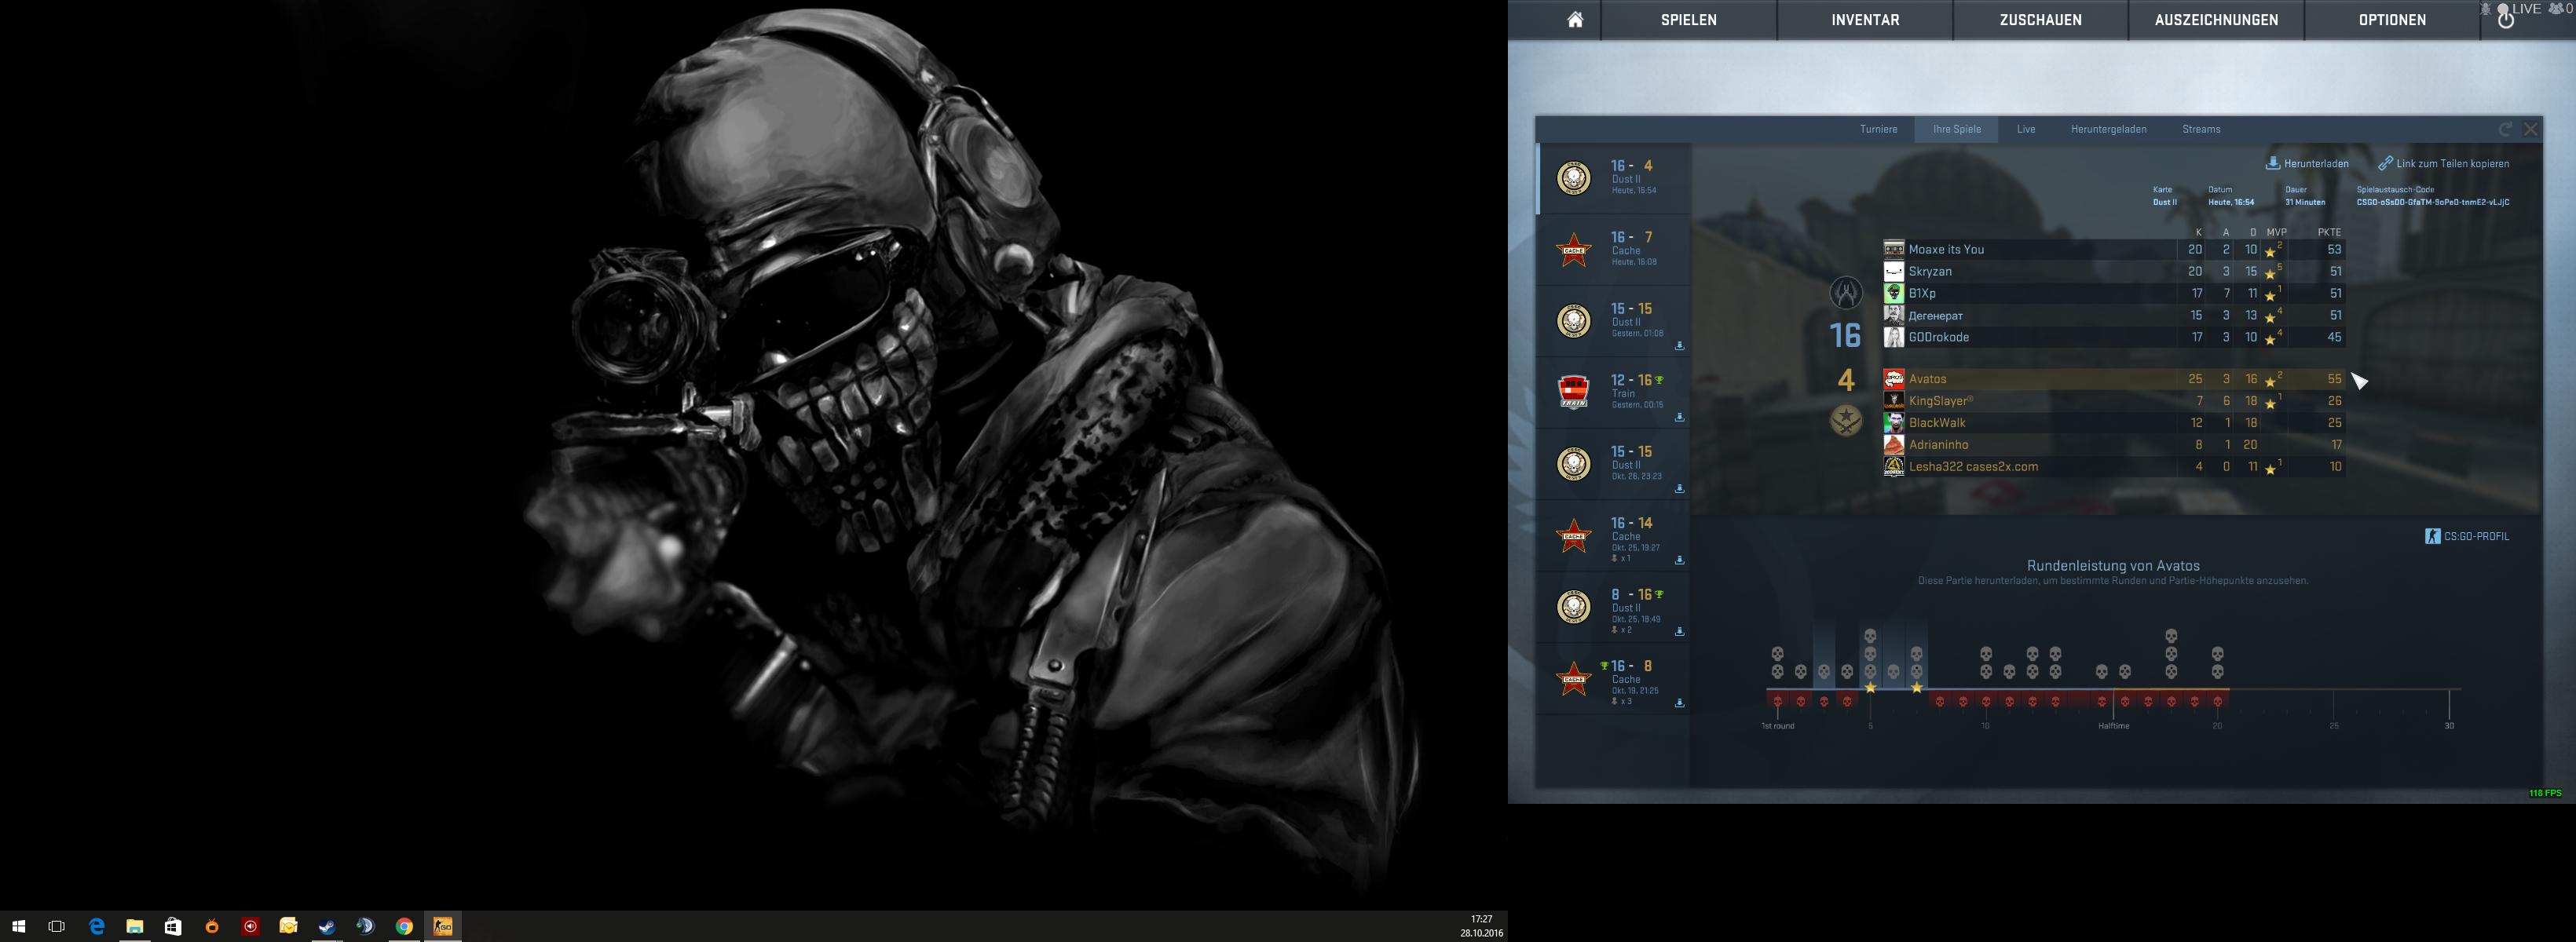
Task: Click the power quit icon
Action: click(x=2505, y=20)
